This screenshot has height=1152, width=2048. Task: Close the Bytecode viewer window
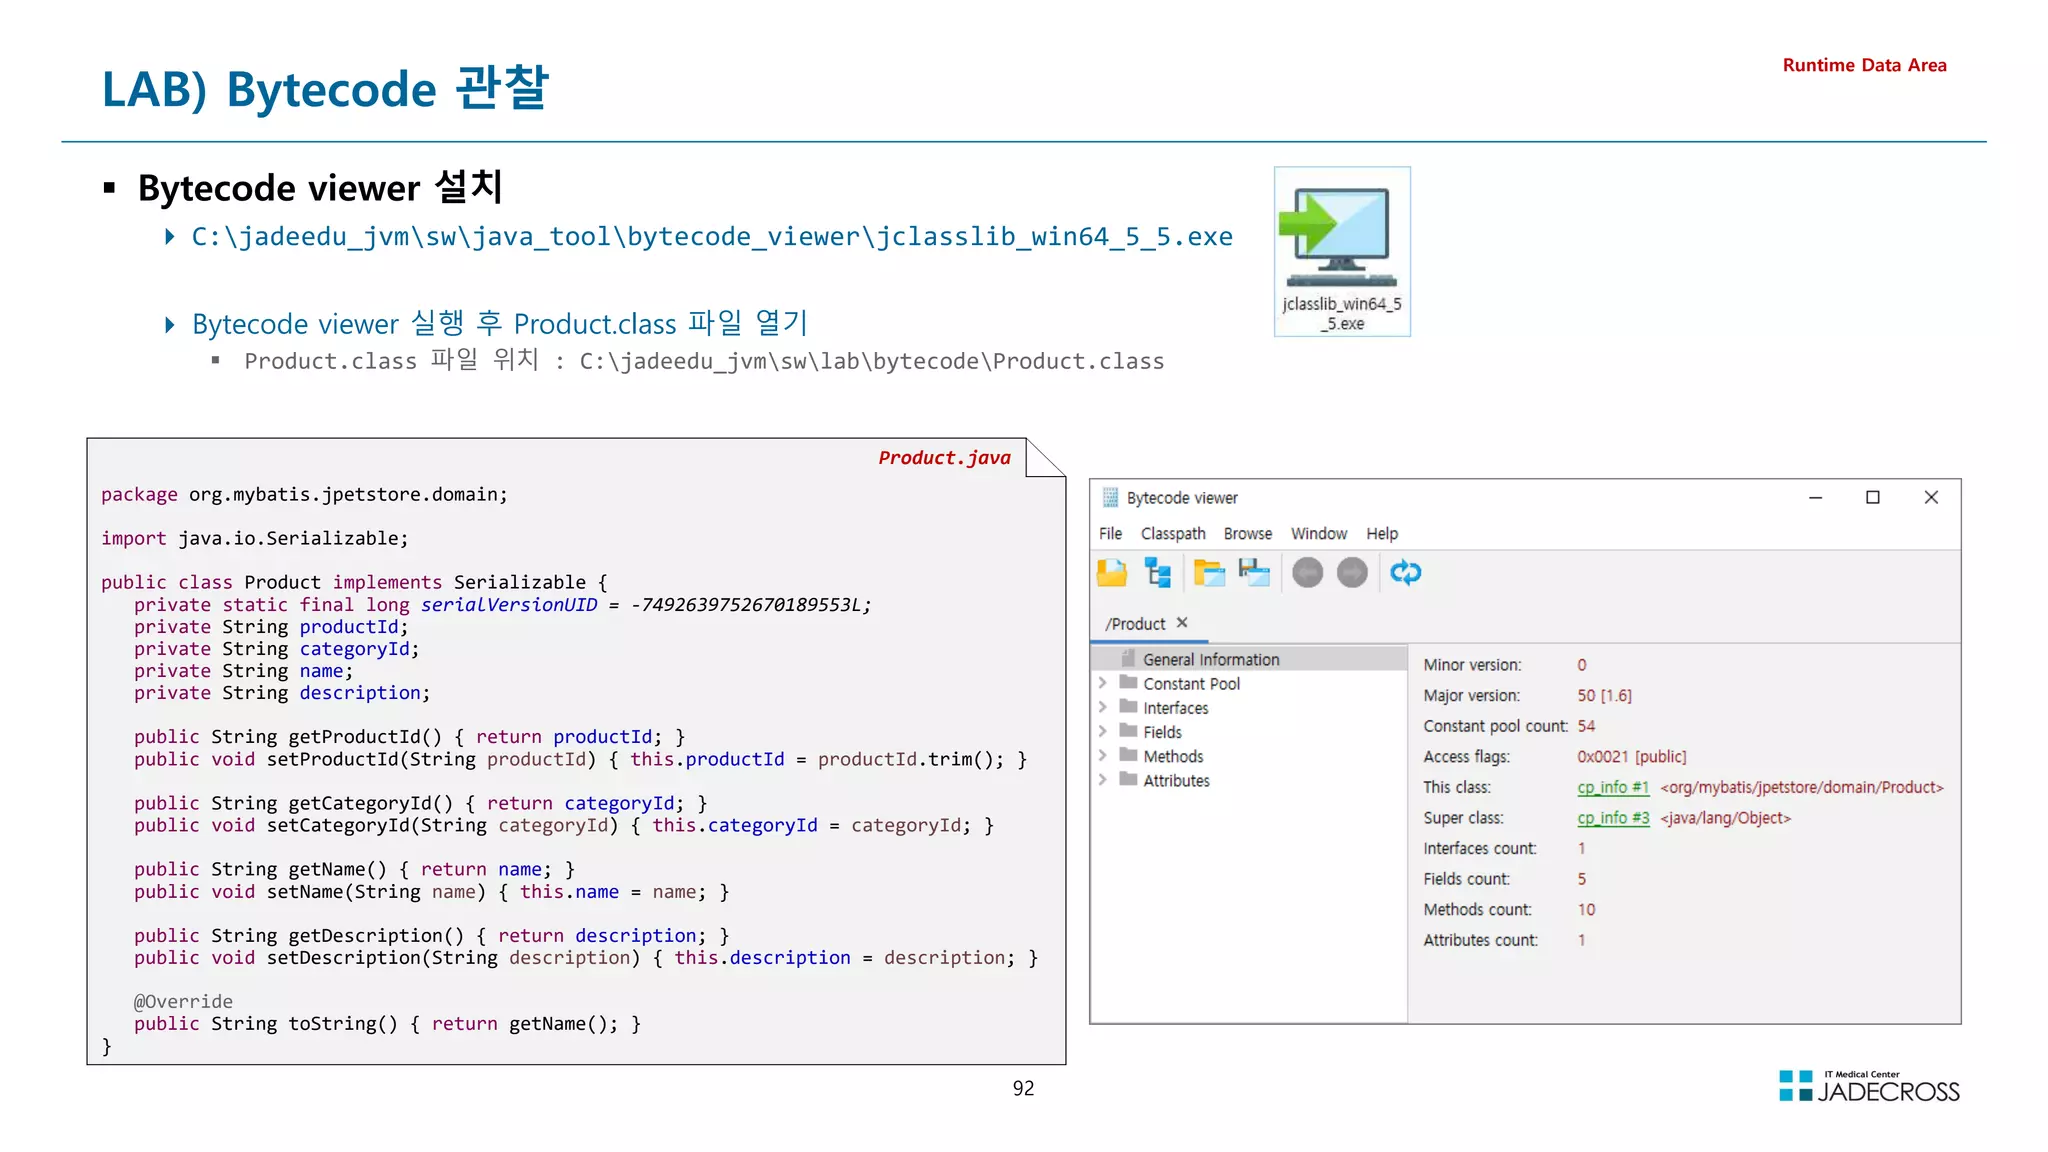pyautogui.click(x=1931, y=498)
